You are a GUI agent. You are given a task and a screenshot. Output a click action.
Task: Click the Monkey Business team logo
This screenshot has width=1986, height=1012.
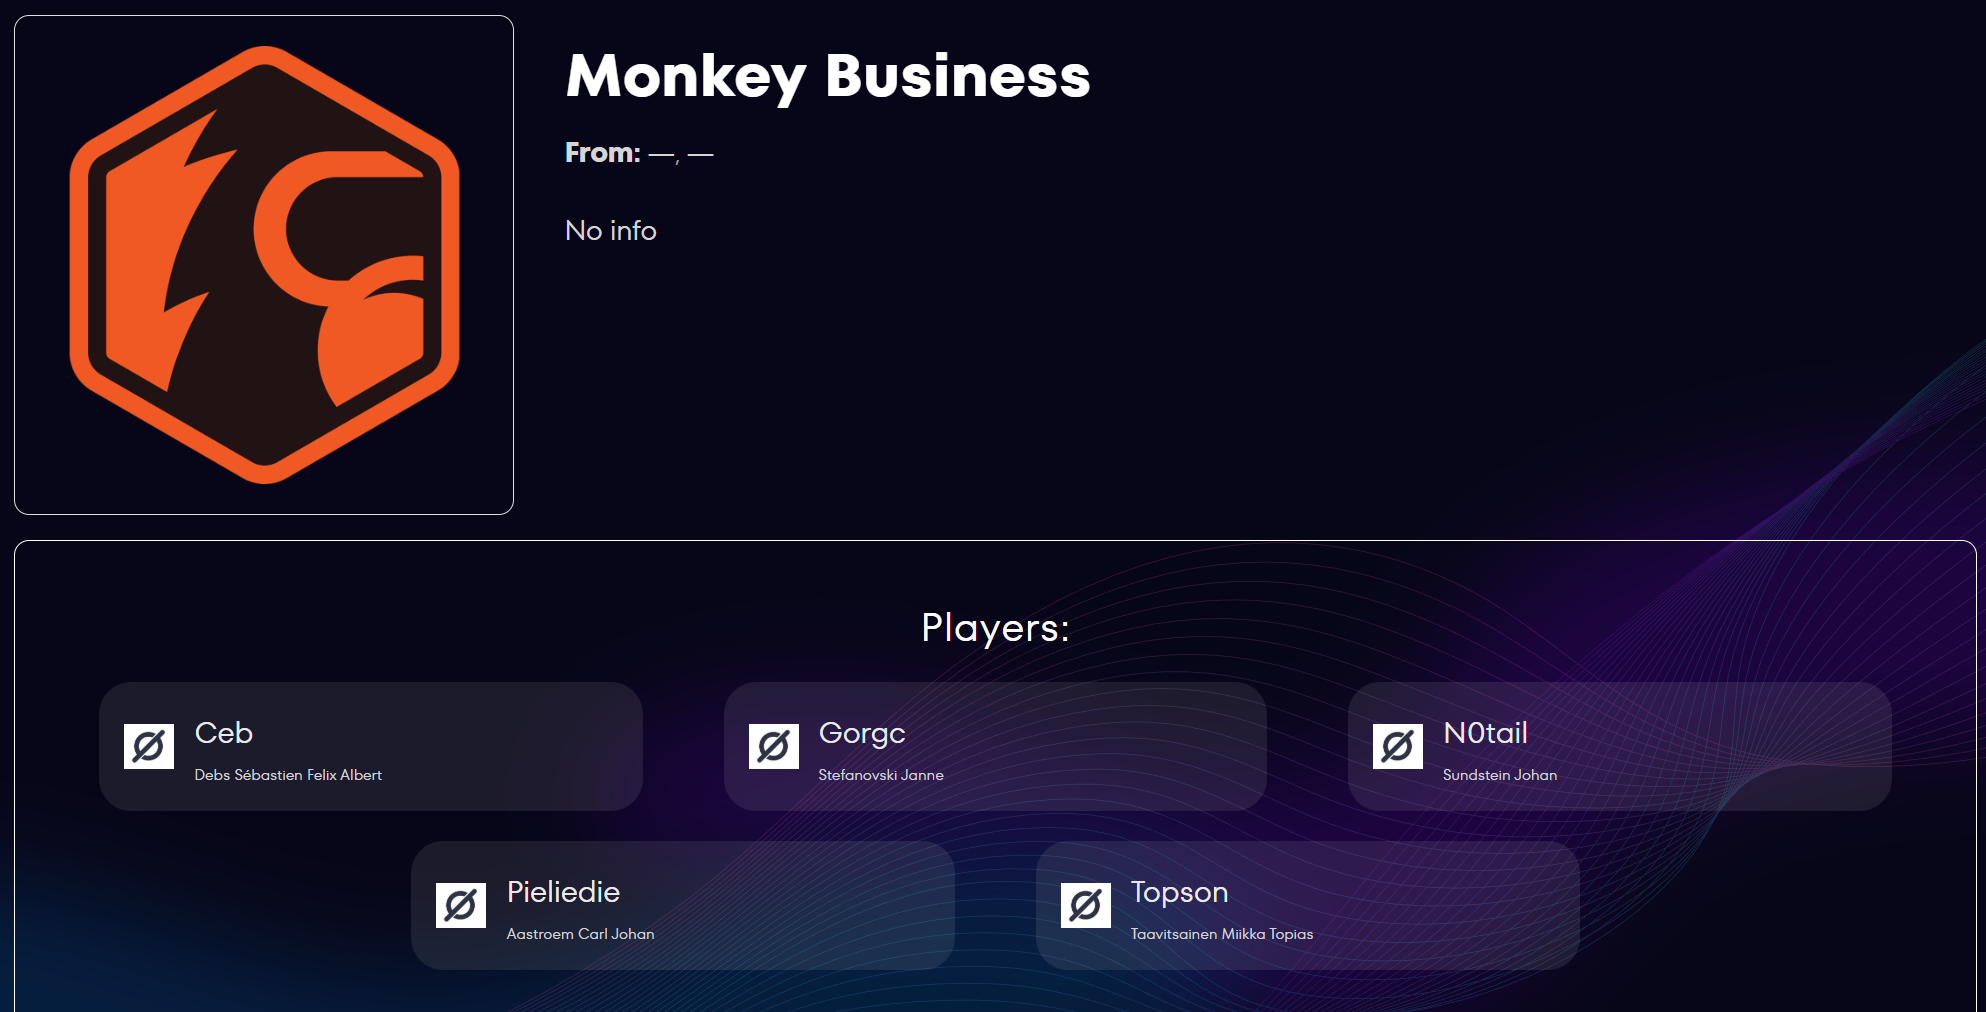[264, 265]
